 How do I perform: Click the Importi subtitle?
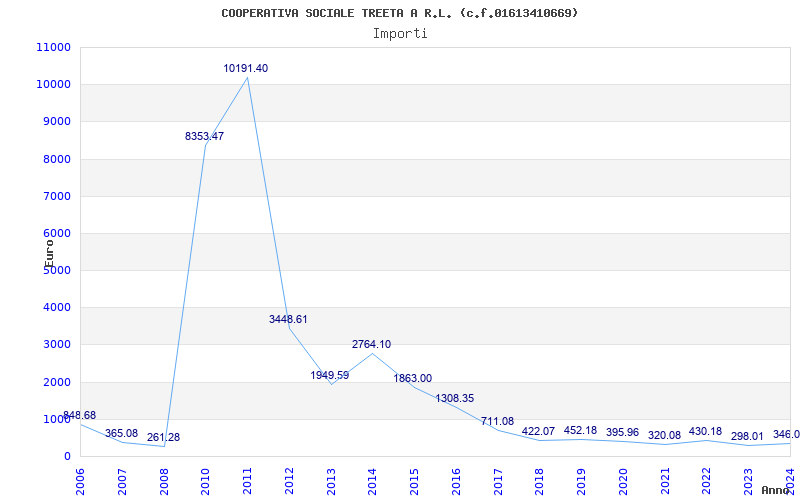click(400, 34)
